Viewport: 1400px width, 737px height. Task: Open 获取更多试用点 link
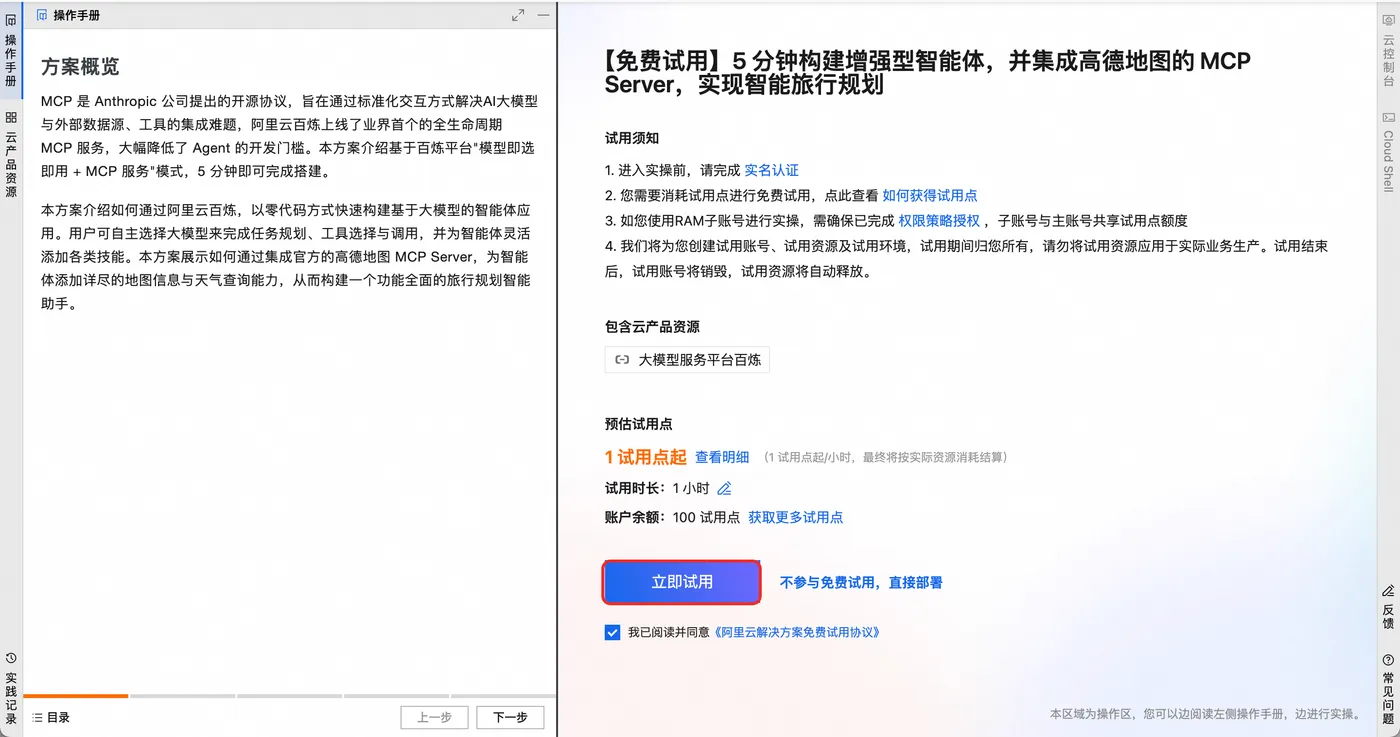[x=795, y=517]
